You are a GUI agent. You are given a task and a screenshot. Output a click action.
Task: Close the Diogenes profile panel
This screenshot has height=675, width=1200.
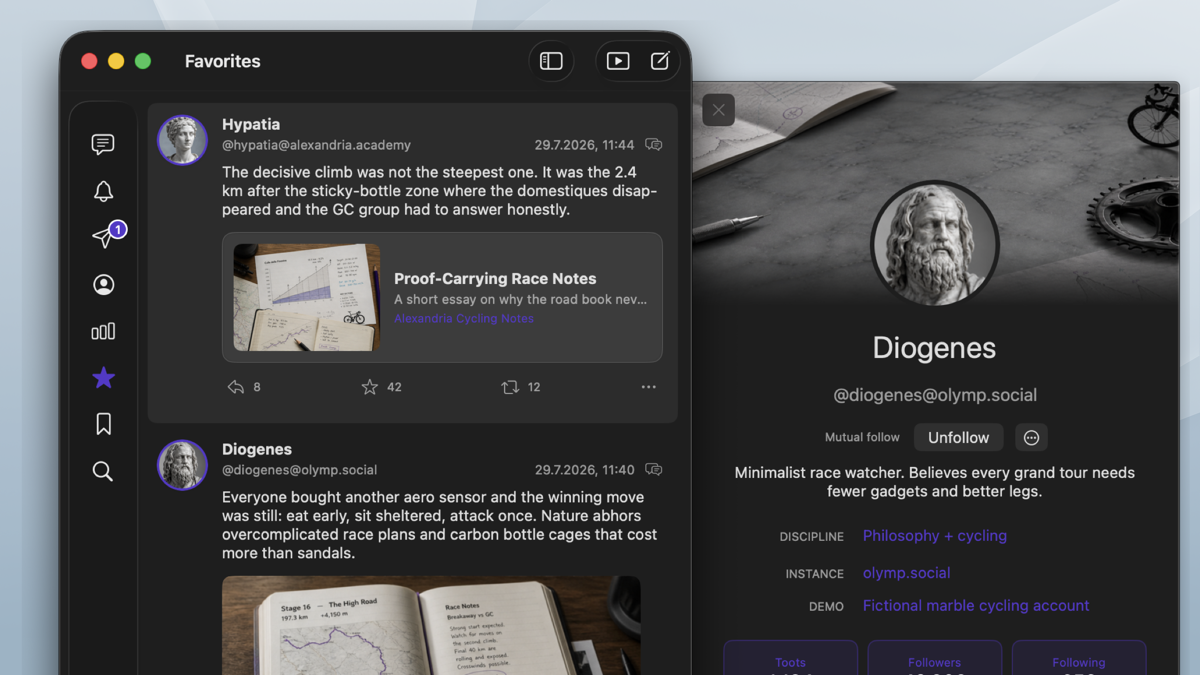719,110
